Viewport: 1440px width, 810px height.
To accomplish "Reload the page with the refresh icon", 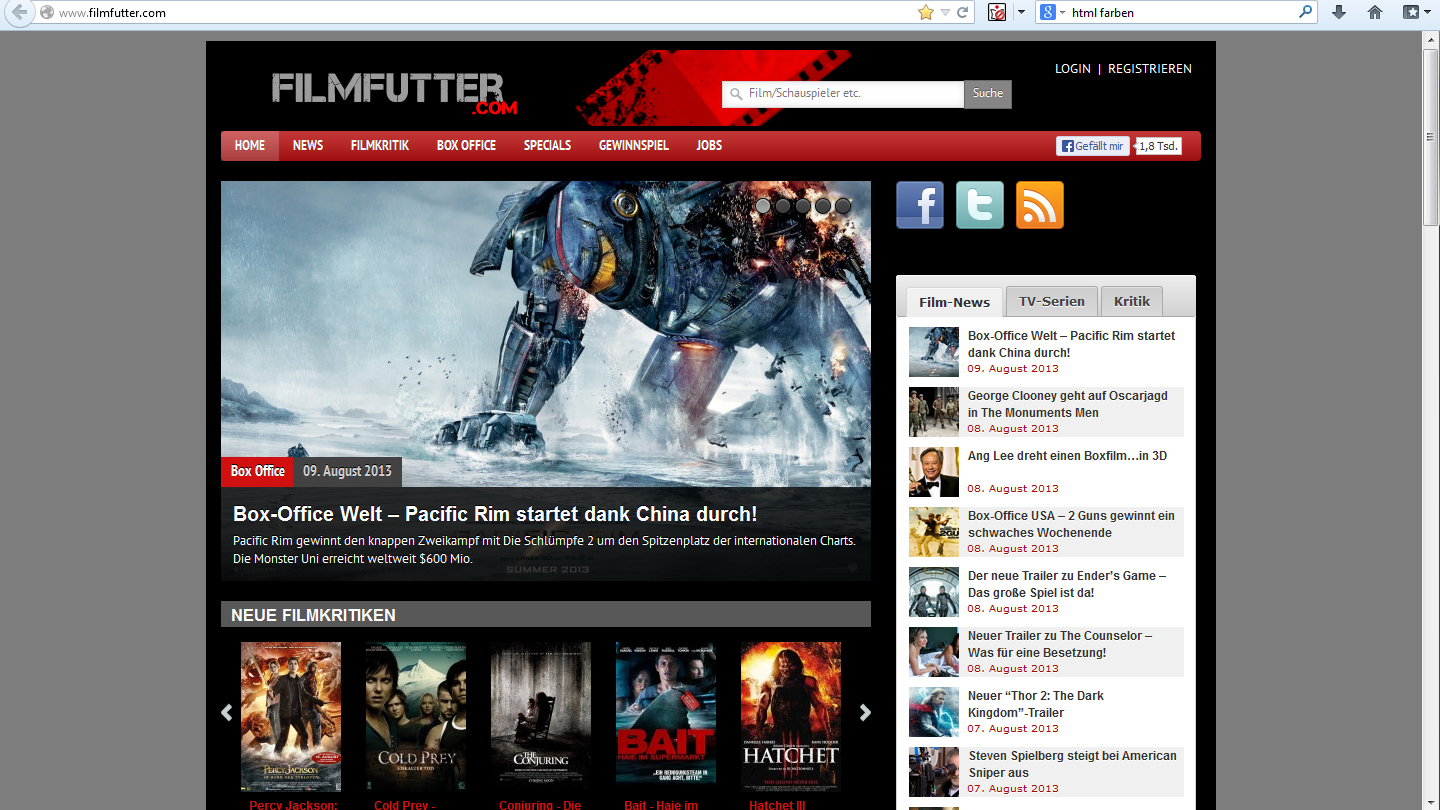I will (x=963, y=13).
